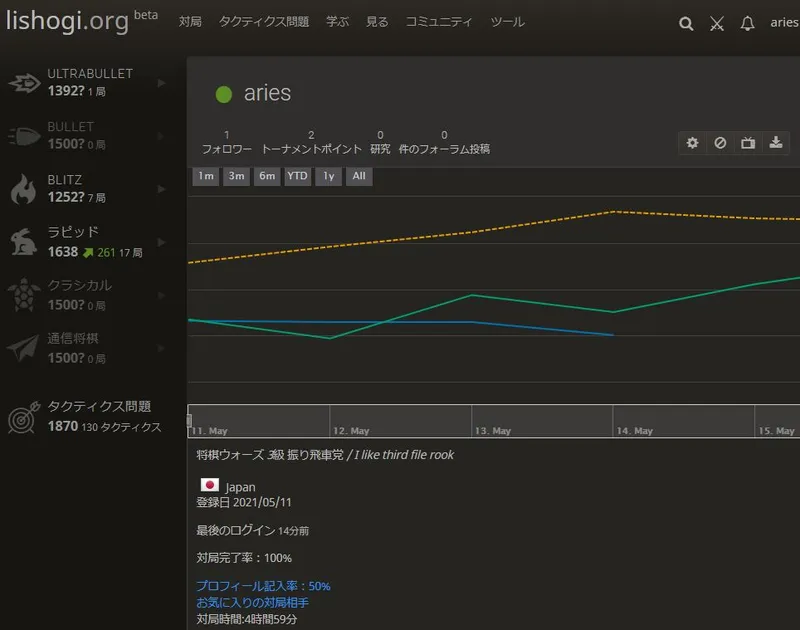Select the YTD chart range

click(297, 176)
